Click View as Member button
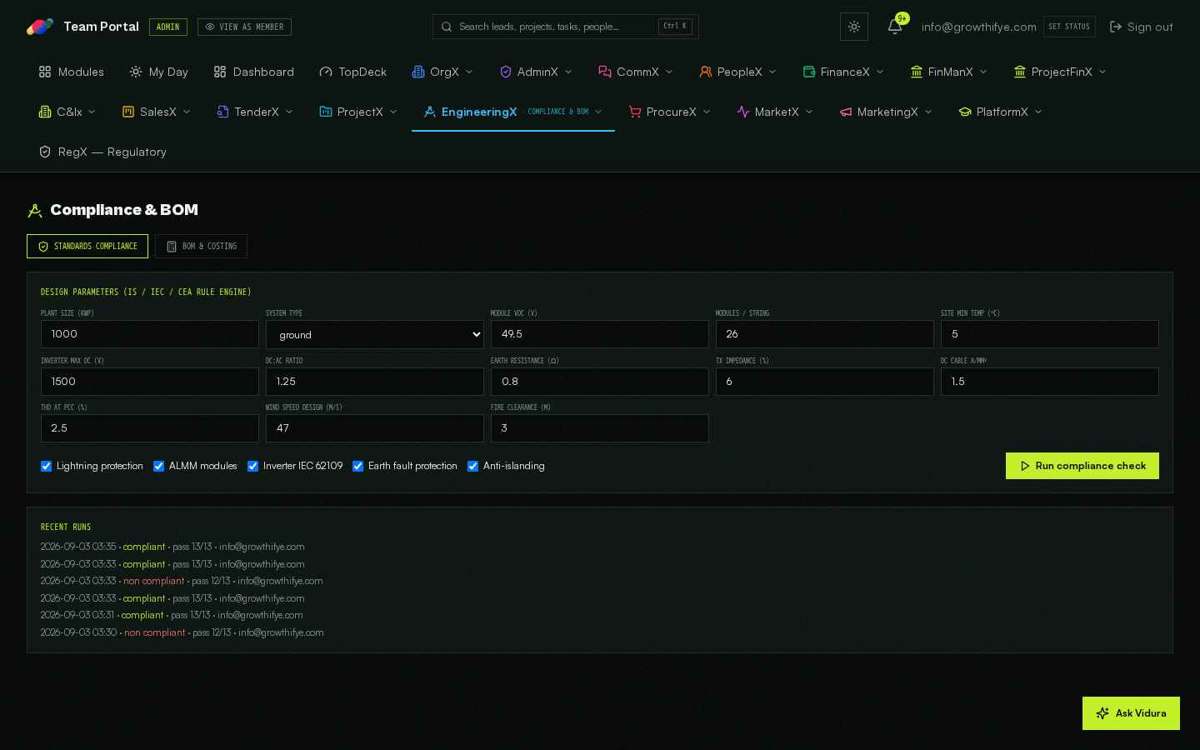This screenshot has height=750, width=1200. (244, 27)
